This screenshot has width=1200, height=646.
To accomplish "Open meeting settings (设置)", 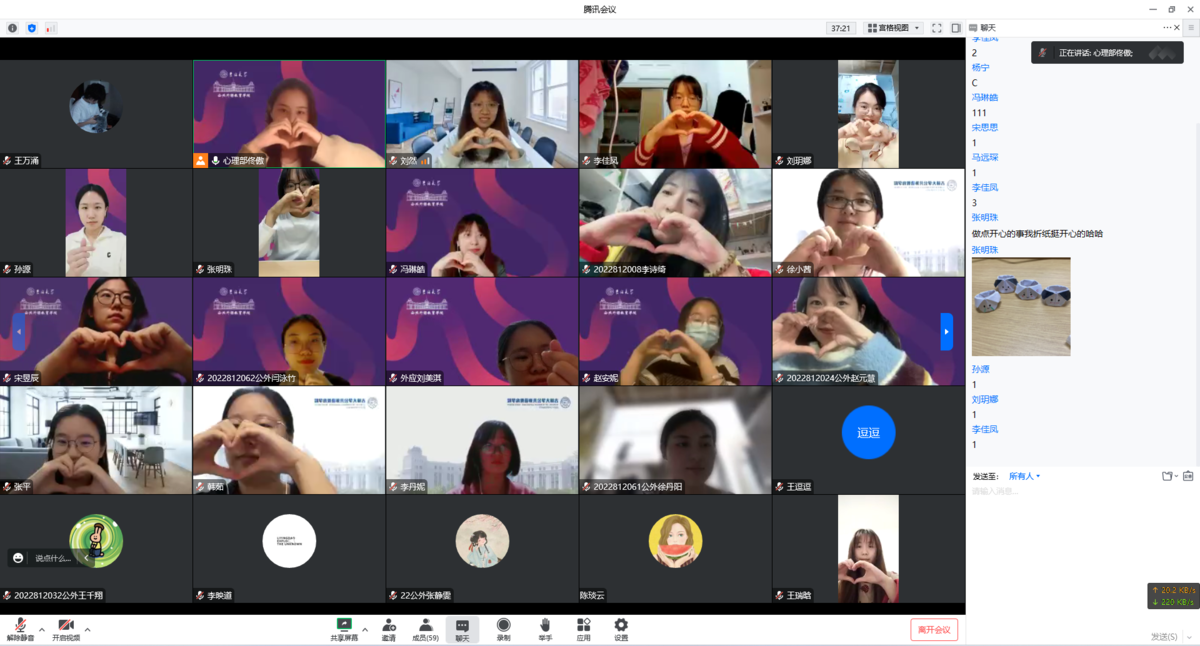I will click(x=621, y=629).
